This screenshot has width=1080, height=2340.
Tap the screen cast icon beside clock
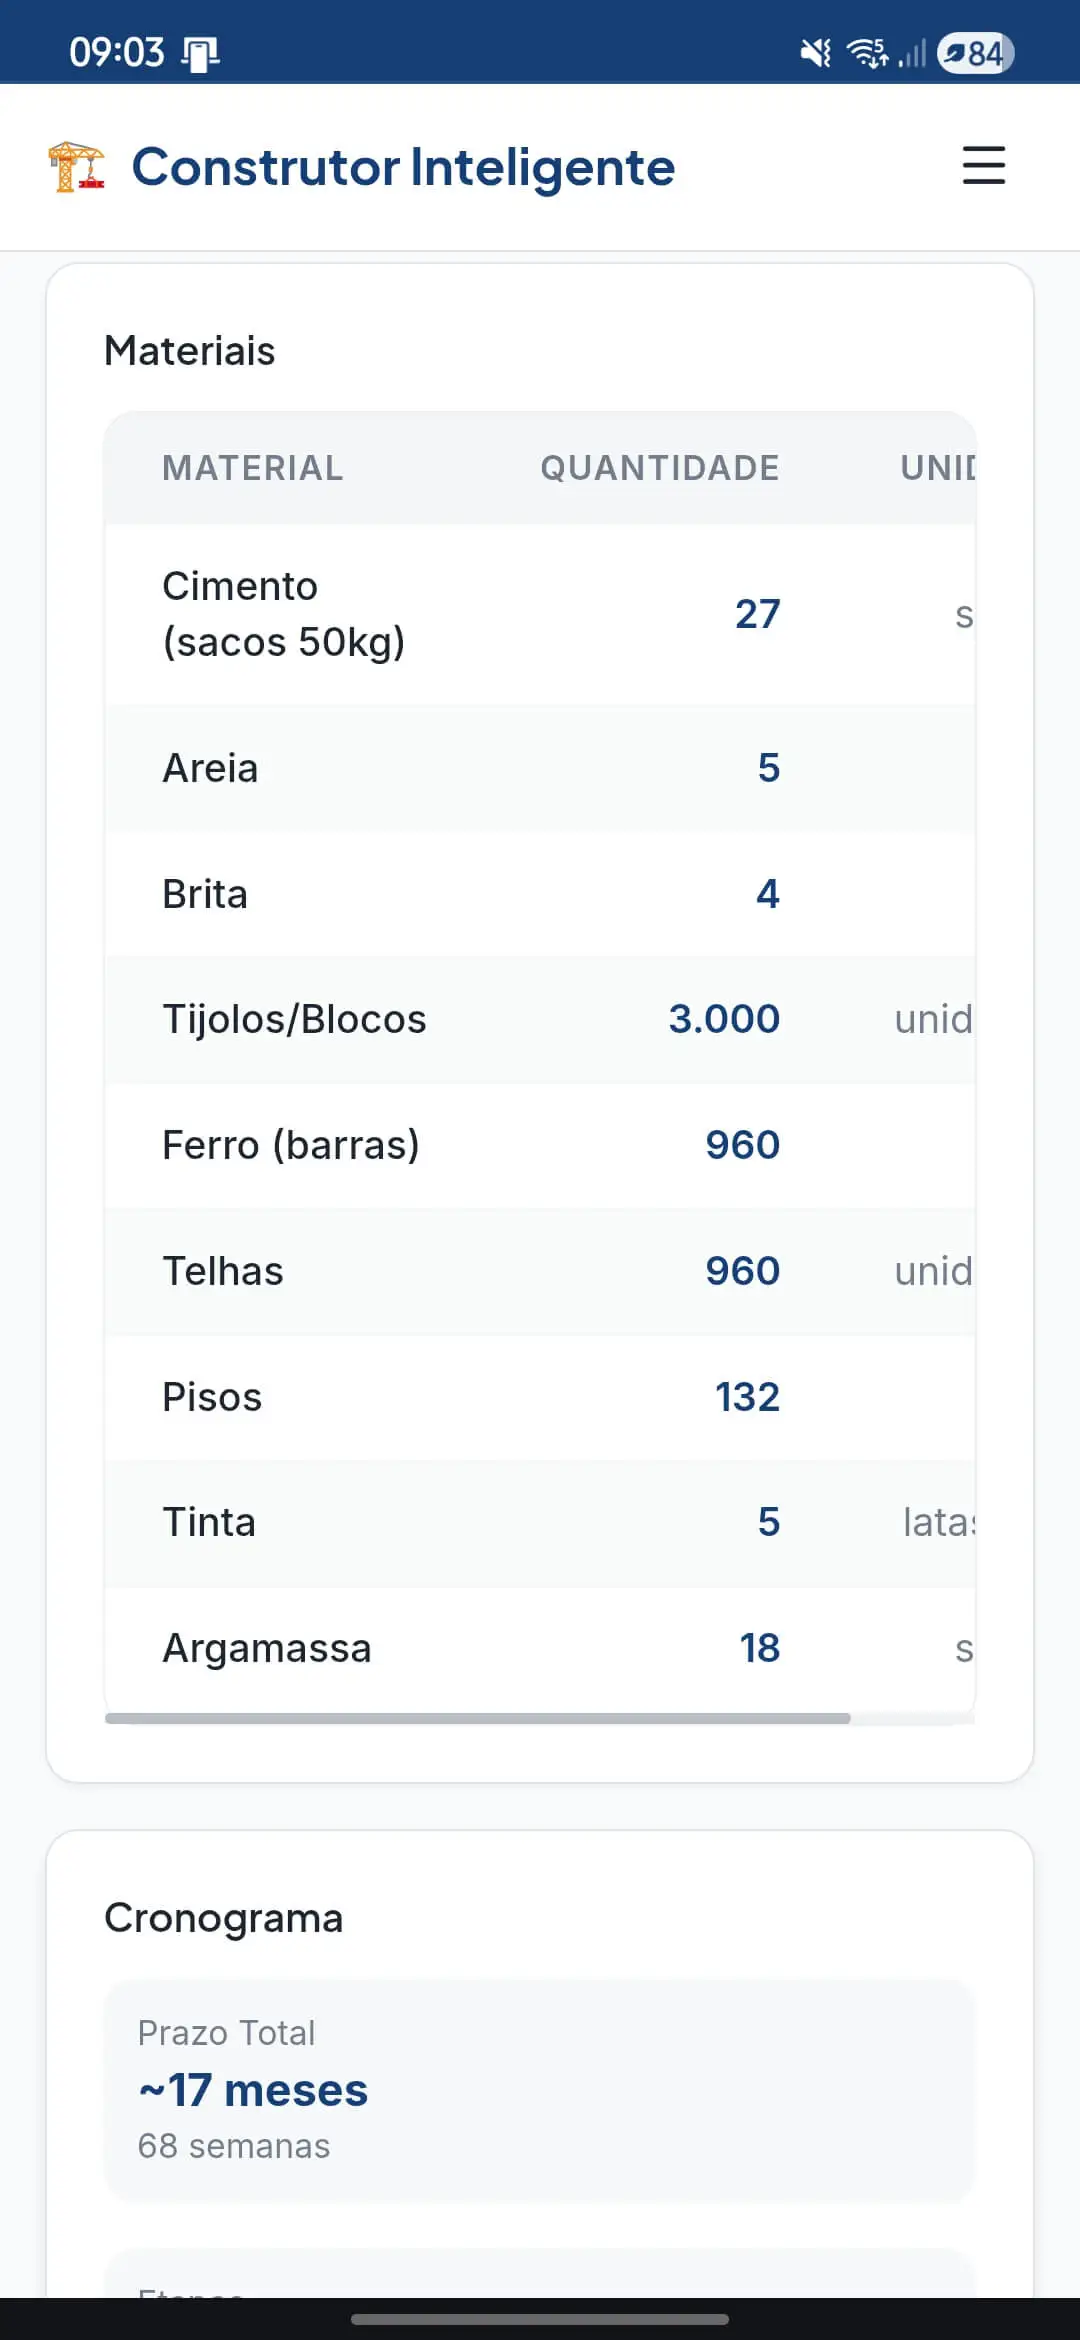tap(201, 53)
